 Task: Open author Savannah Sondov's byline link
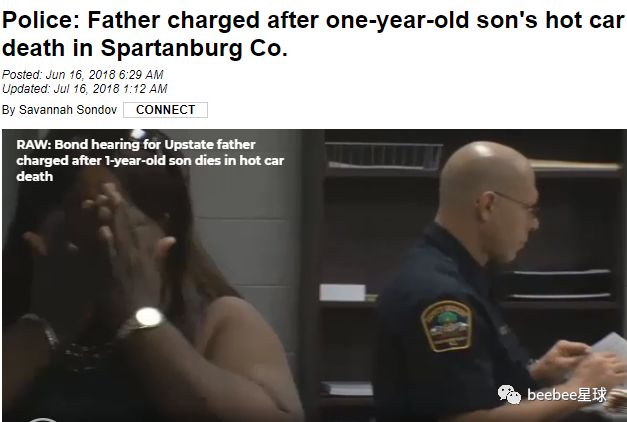(x=68, y=110)
